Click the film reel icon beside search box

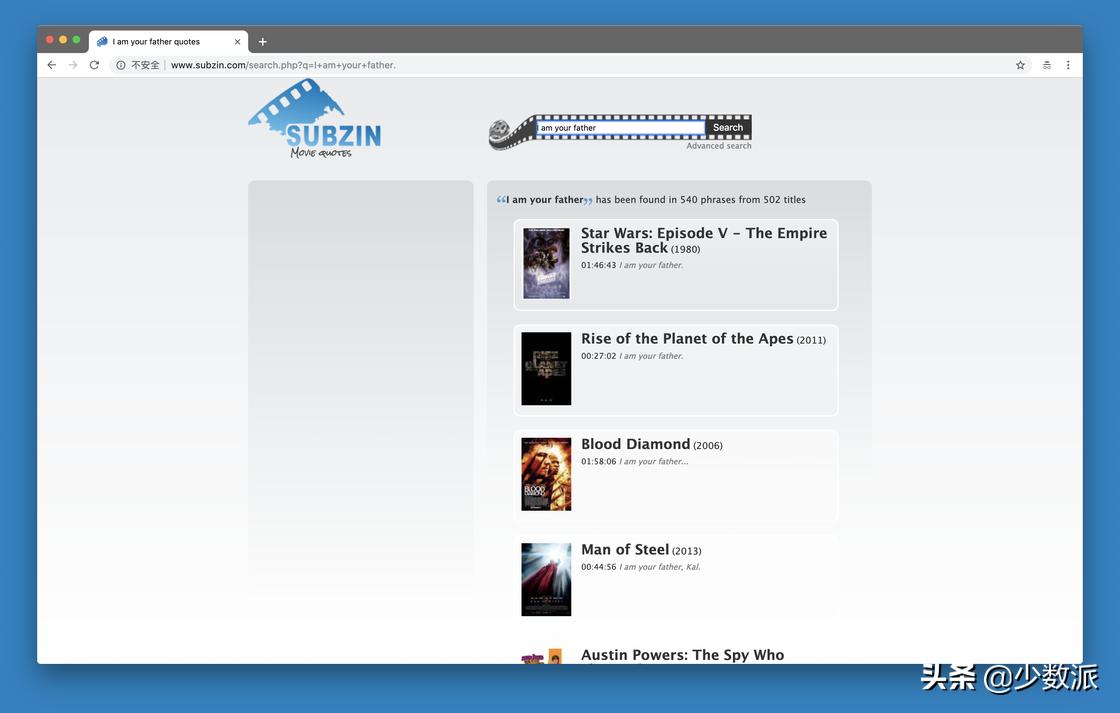(x=499, y=133)
